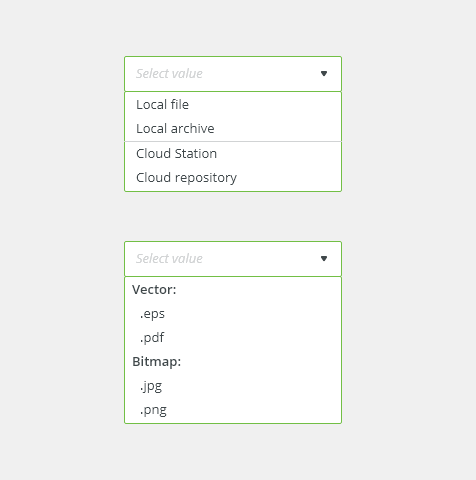Click the placeholder text in the bottom field
476x480 pixels.
click(169, 259)
